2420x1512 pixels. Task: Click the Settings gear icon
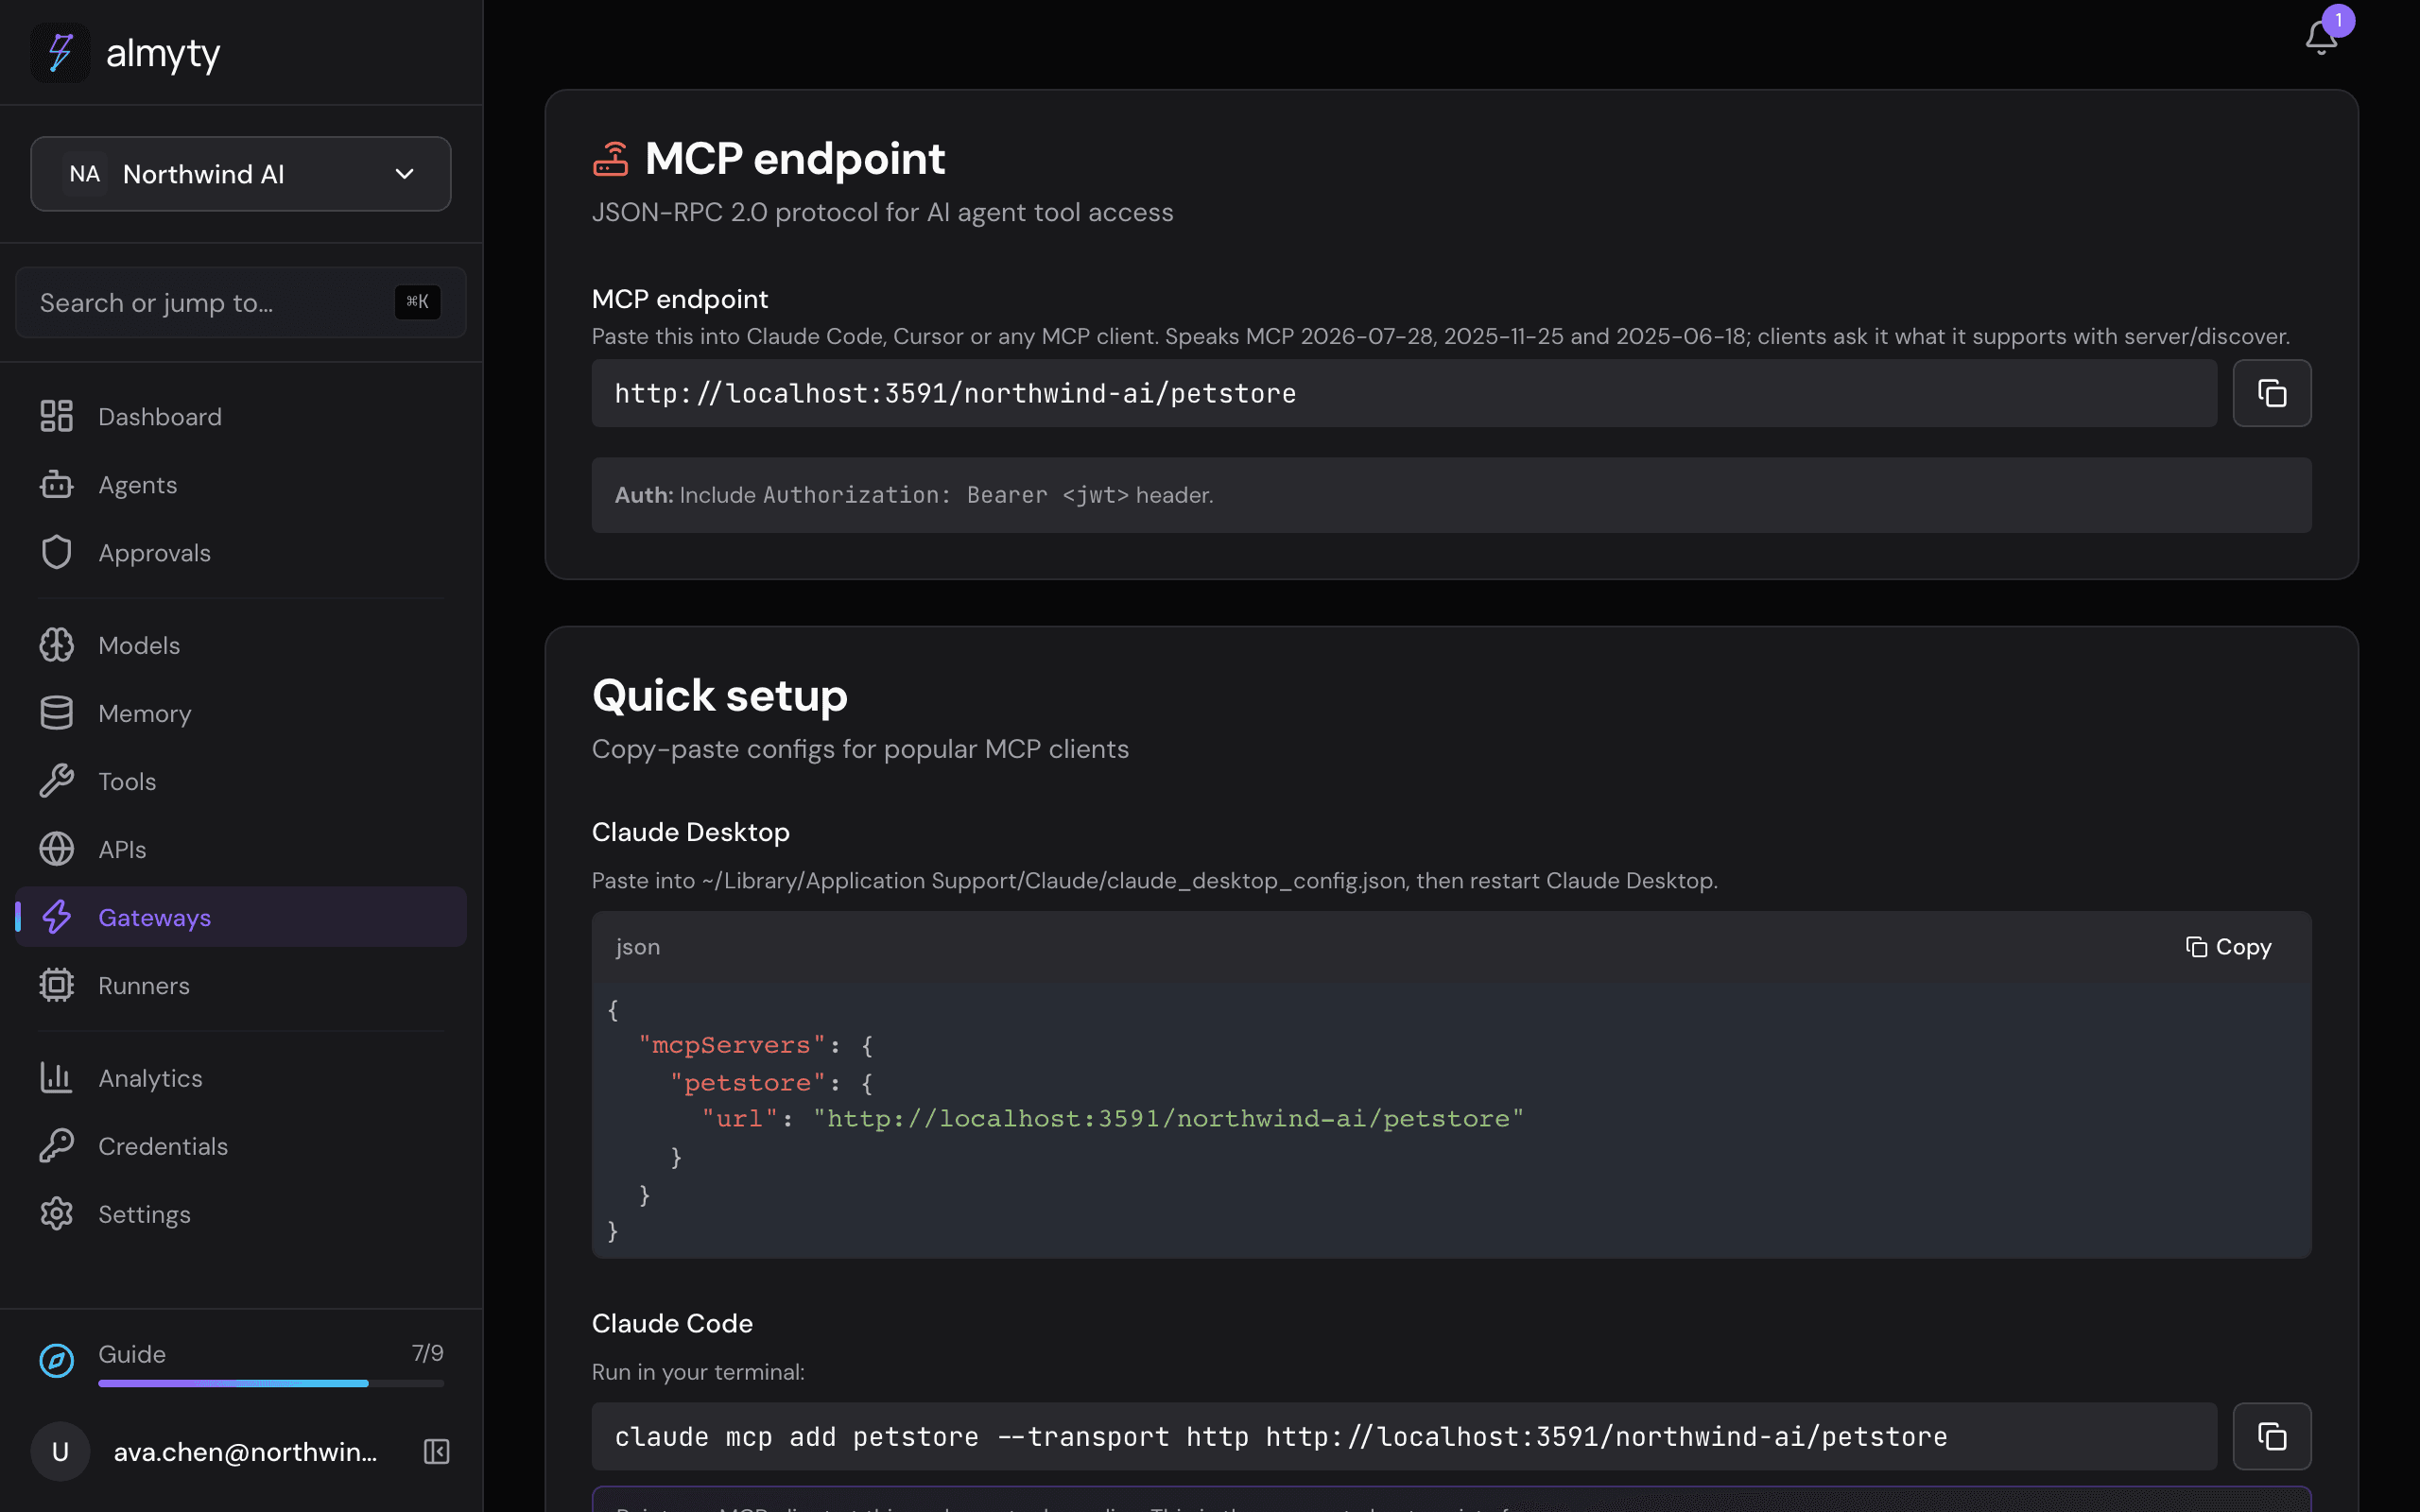56,1214
